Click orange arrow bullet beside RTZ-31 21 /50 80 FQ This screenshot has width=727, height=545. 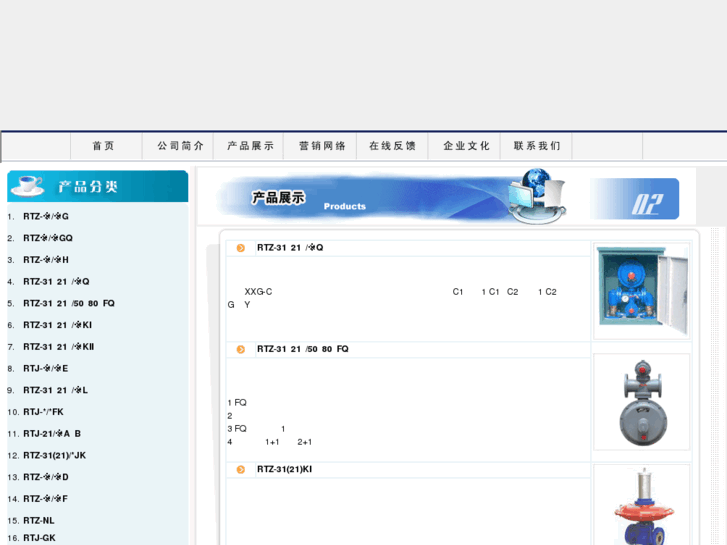click(x=241, y=349)
